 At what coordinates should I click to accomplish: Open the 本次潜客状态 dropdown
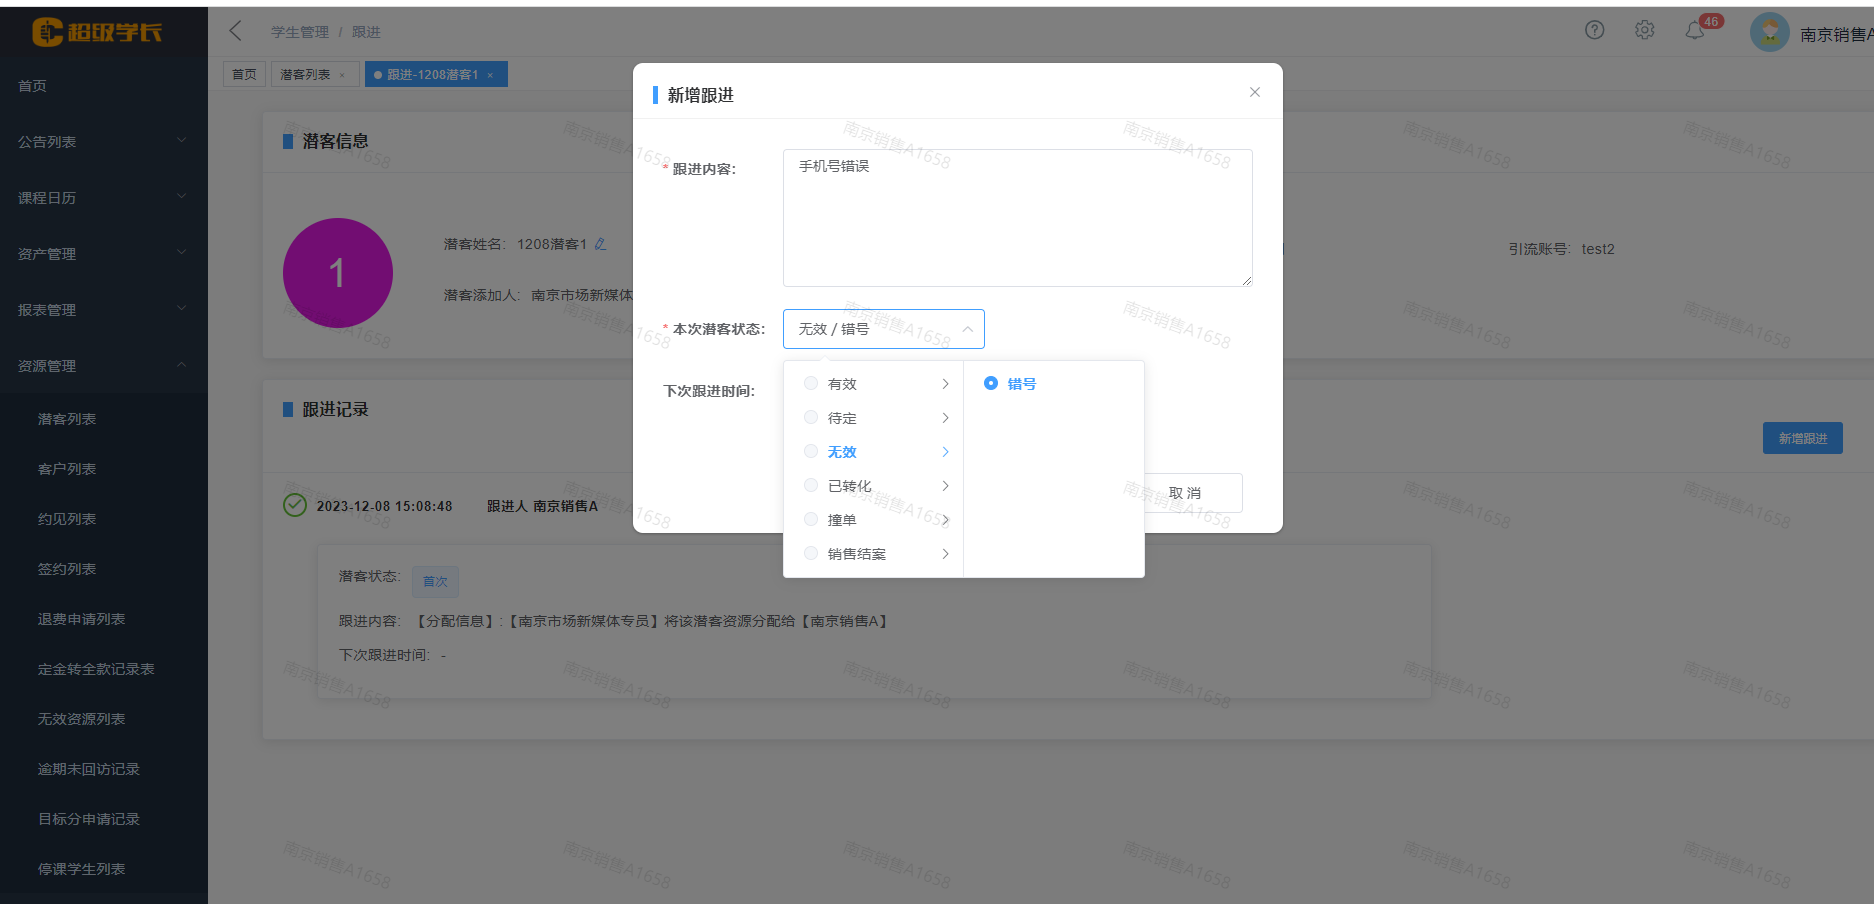883,329
